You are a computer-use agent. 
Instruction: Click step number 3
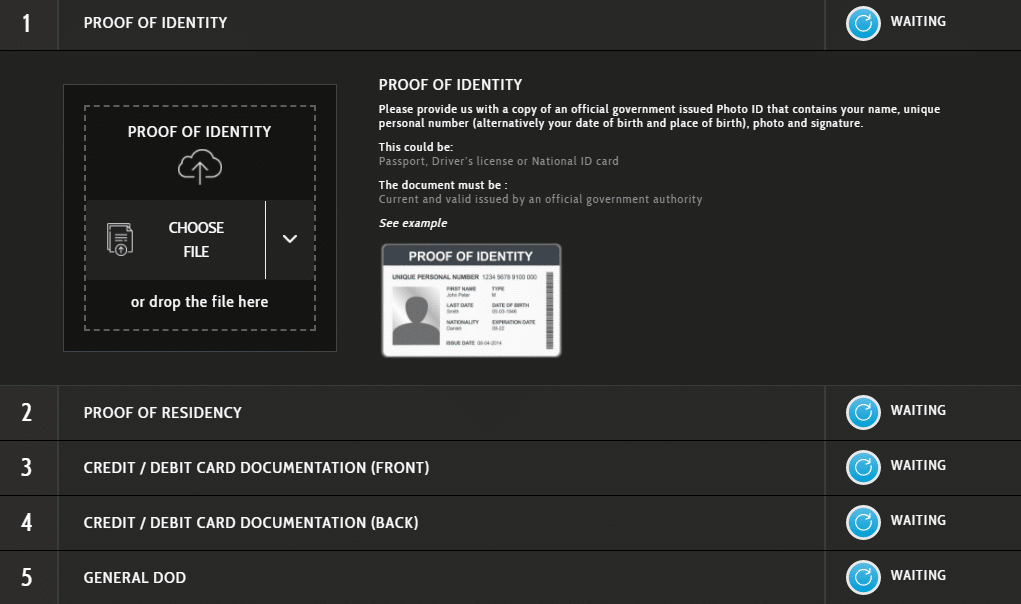click(27, 468)
